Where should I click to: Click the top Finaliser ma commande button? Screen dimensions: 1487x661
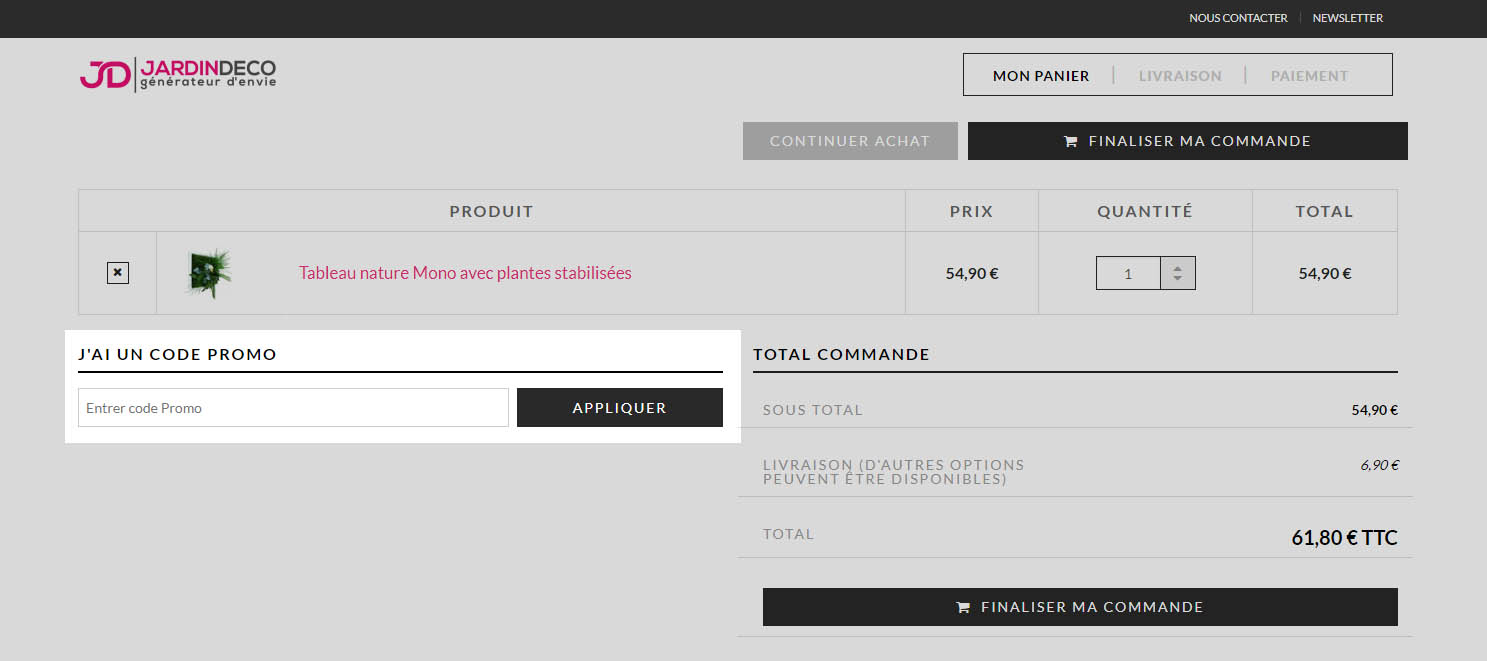coord(1187,141)
